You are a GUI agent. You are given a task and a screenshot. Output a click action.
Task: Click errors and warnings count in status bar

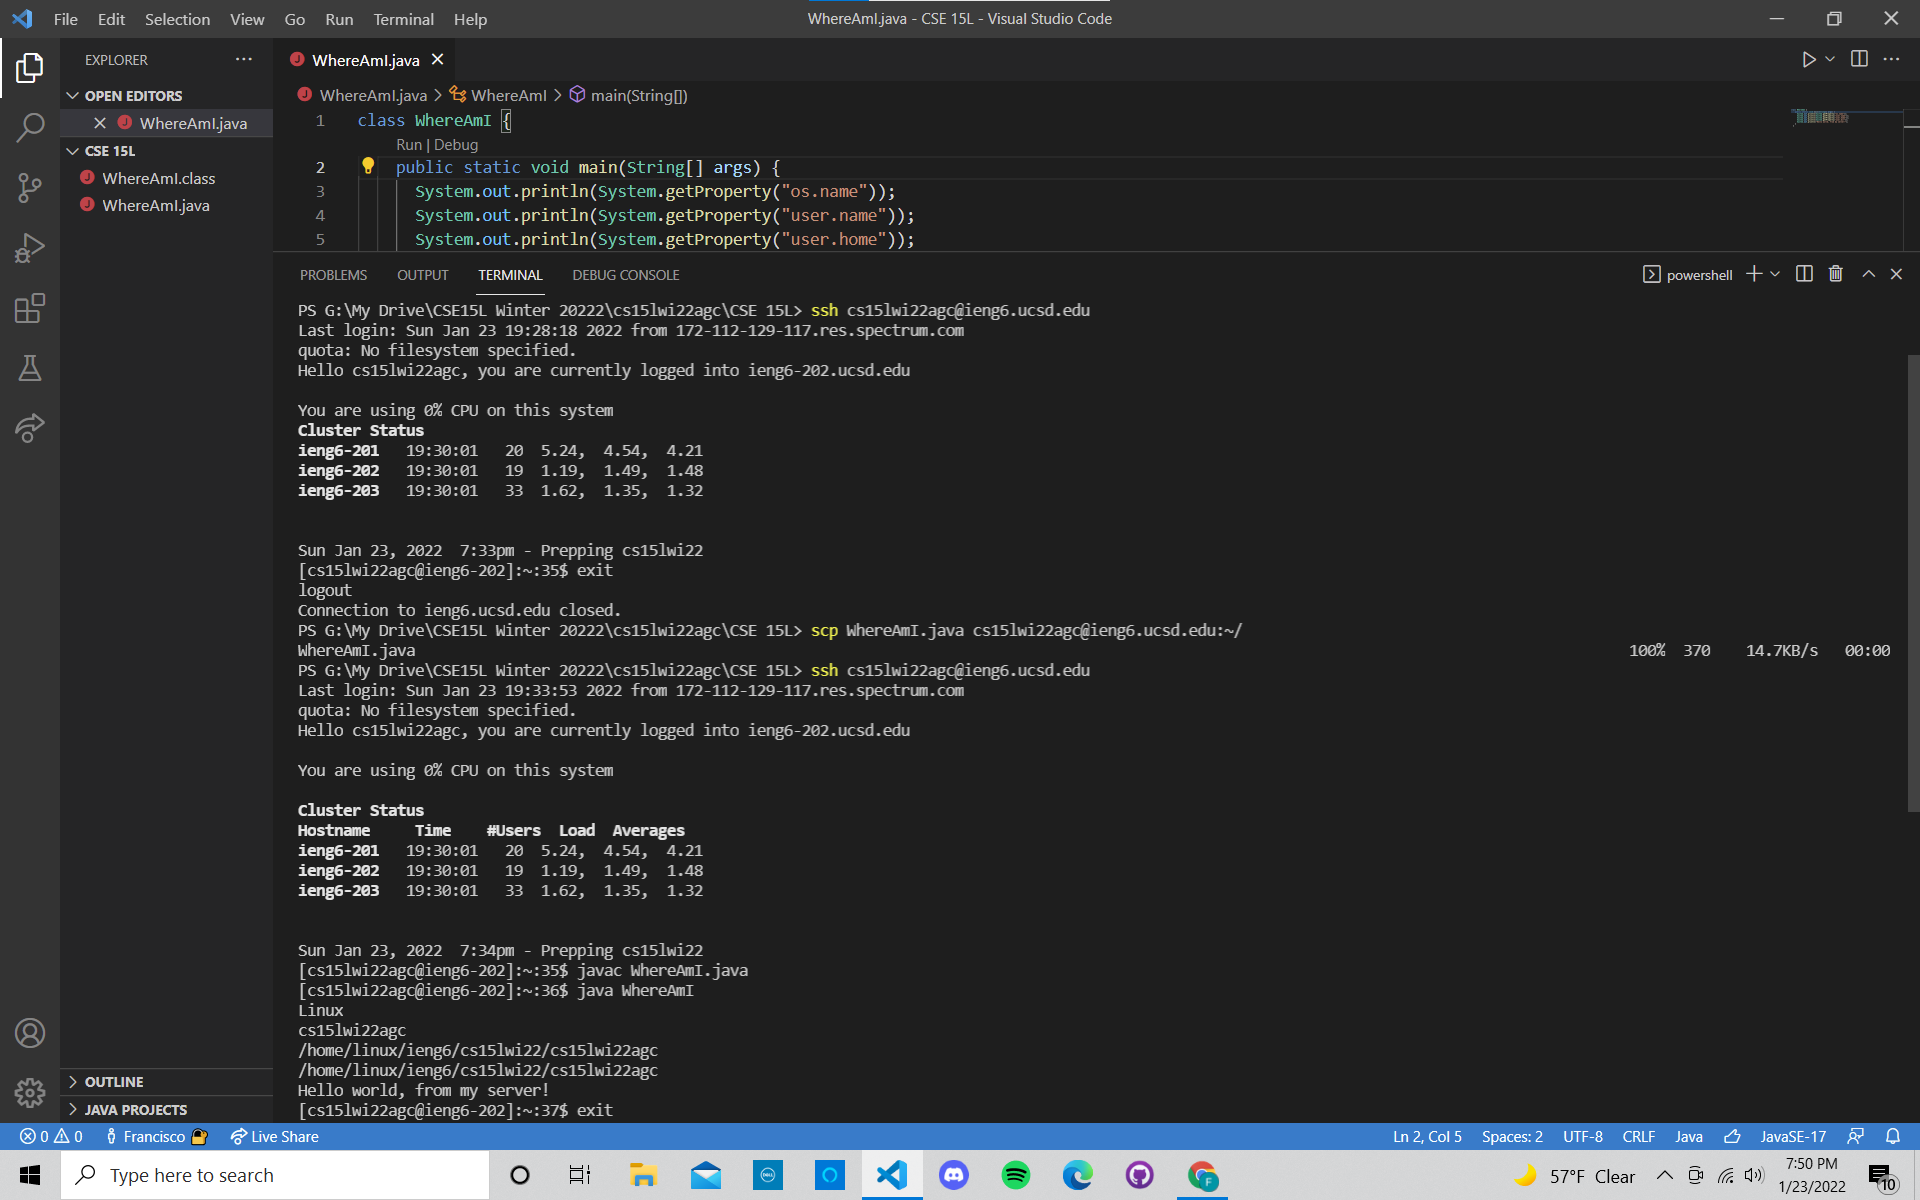click(x=51, y=1136)
